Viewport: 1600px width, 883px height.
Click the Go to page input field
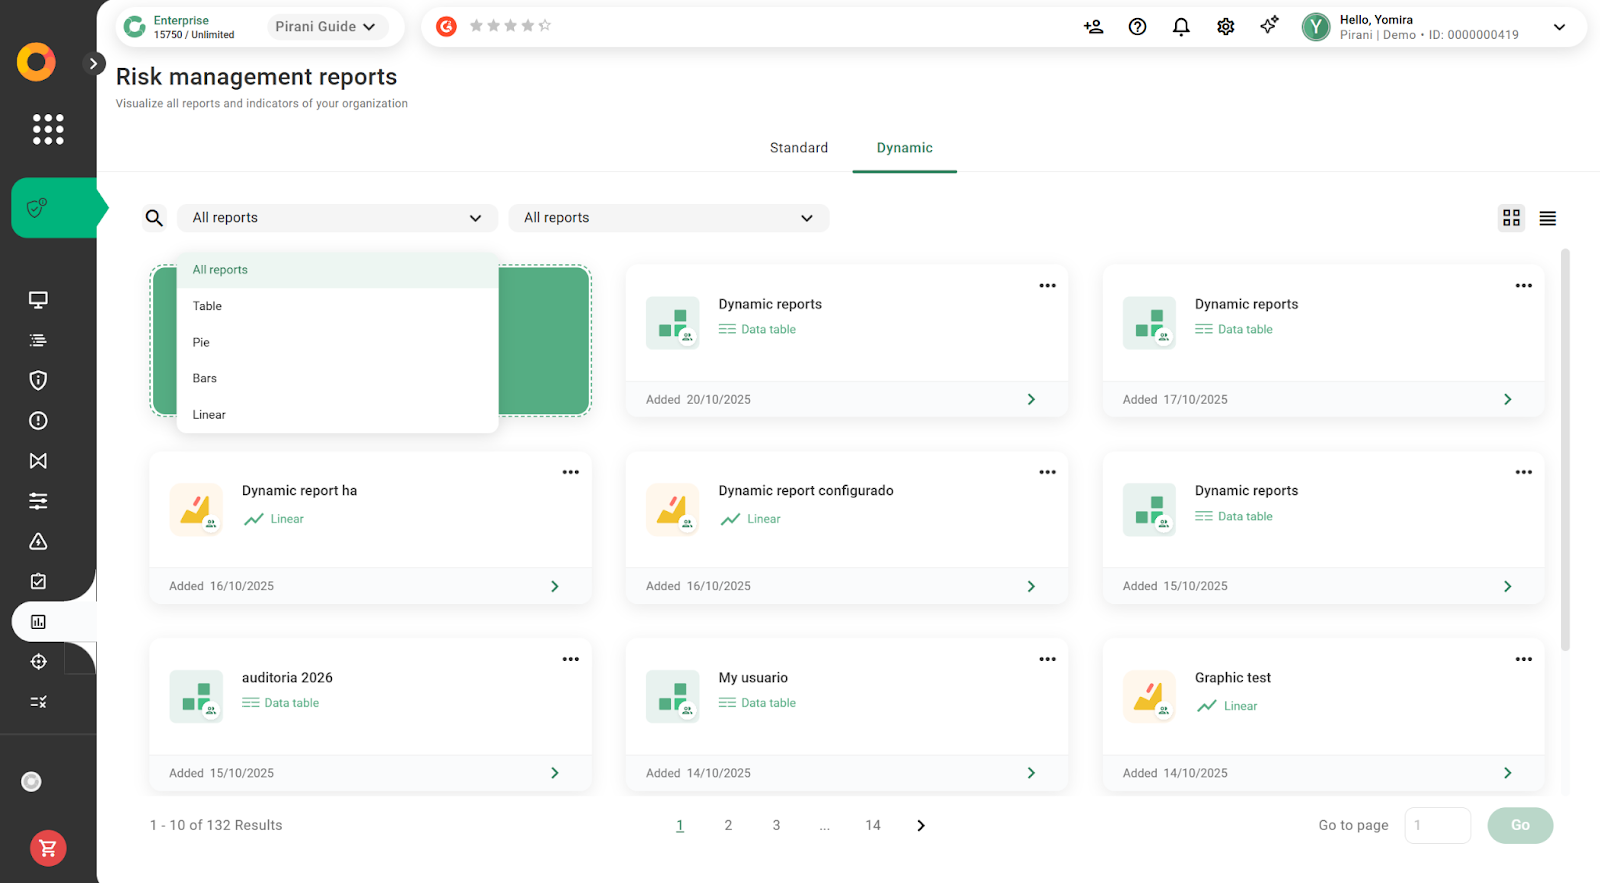click(1437, 825)
